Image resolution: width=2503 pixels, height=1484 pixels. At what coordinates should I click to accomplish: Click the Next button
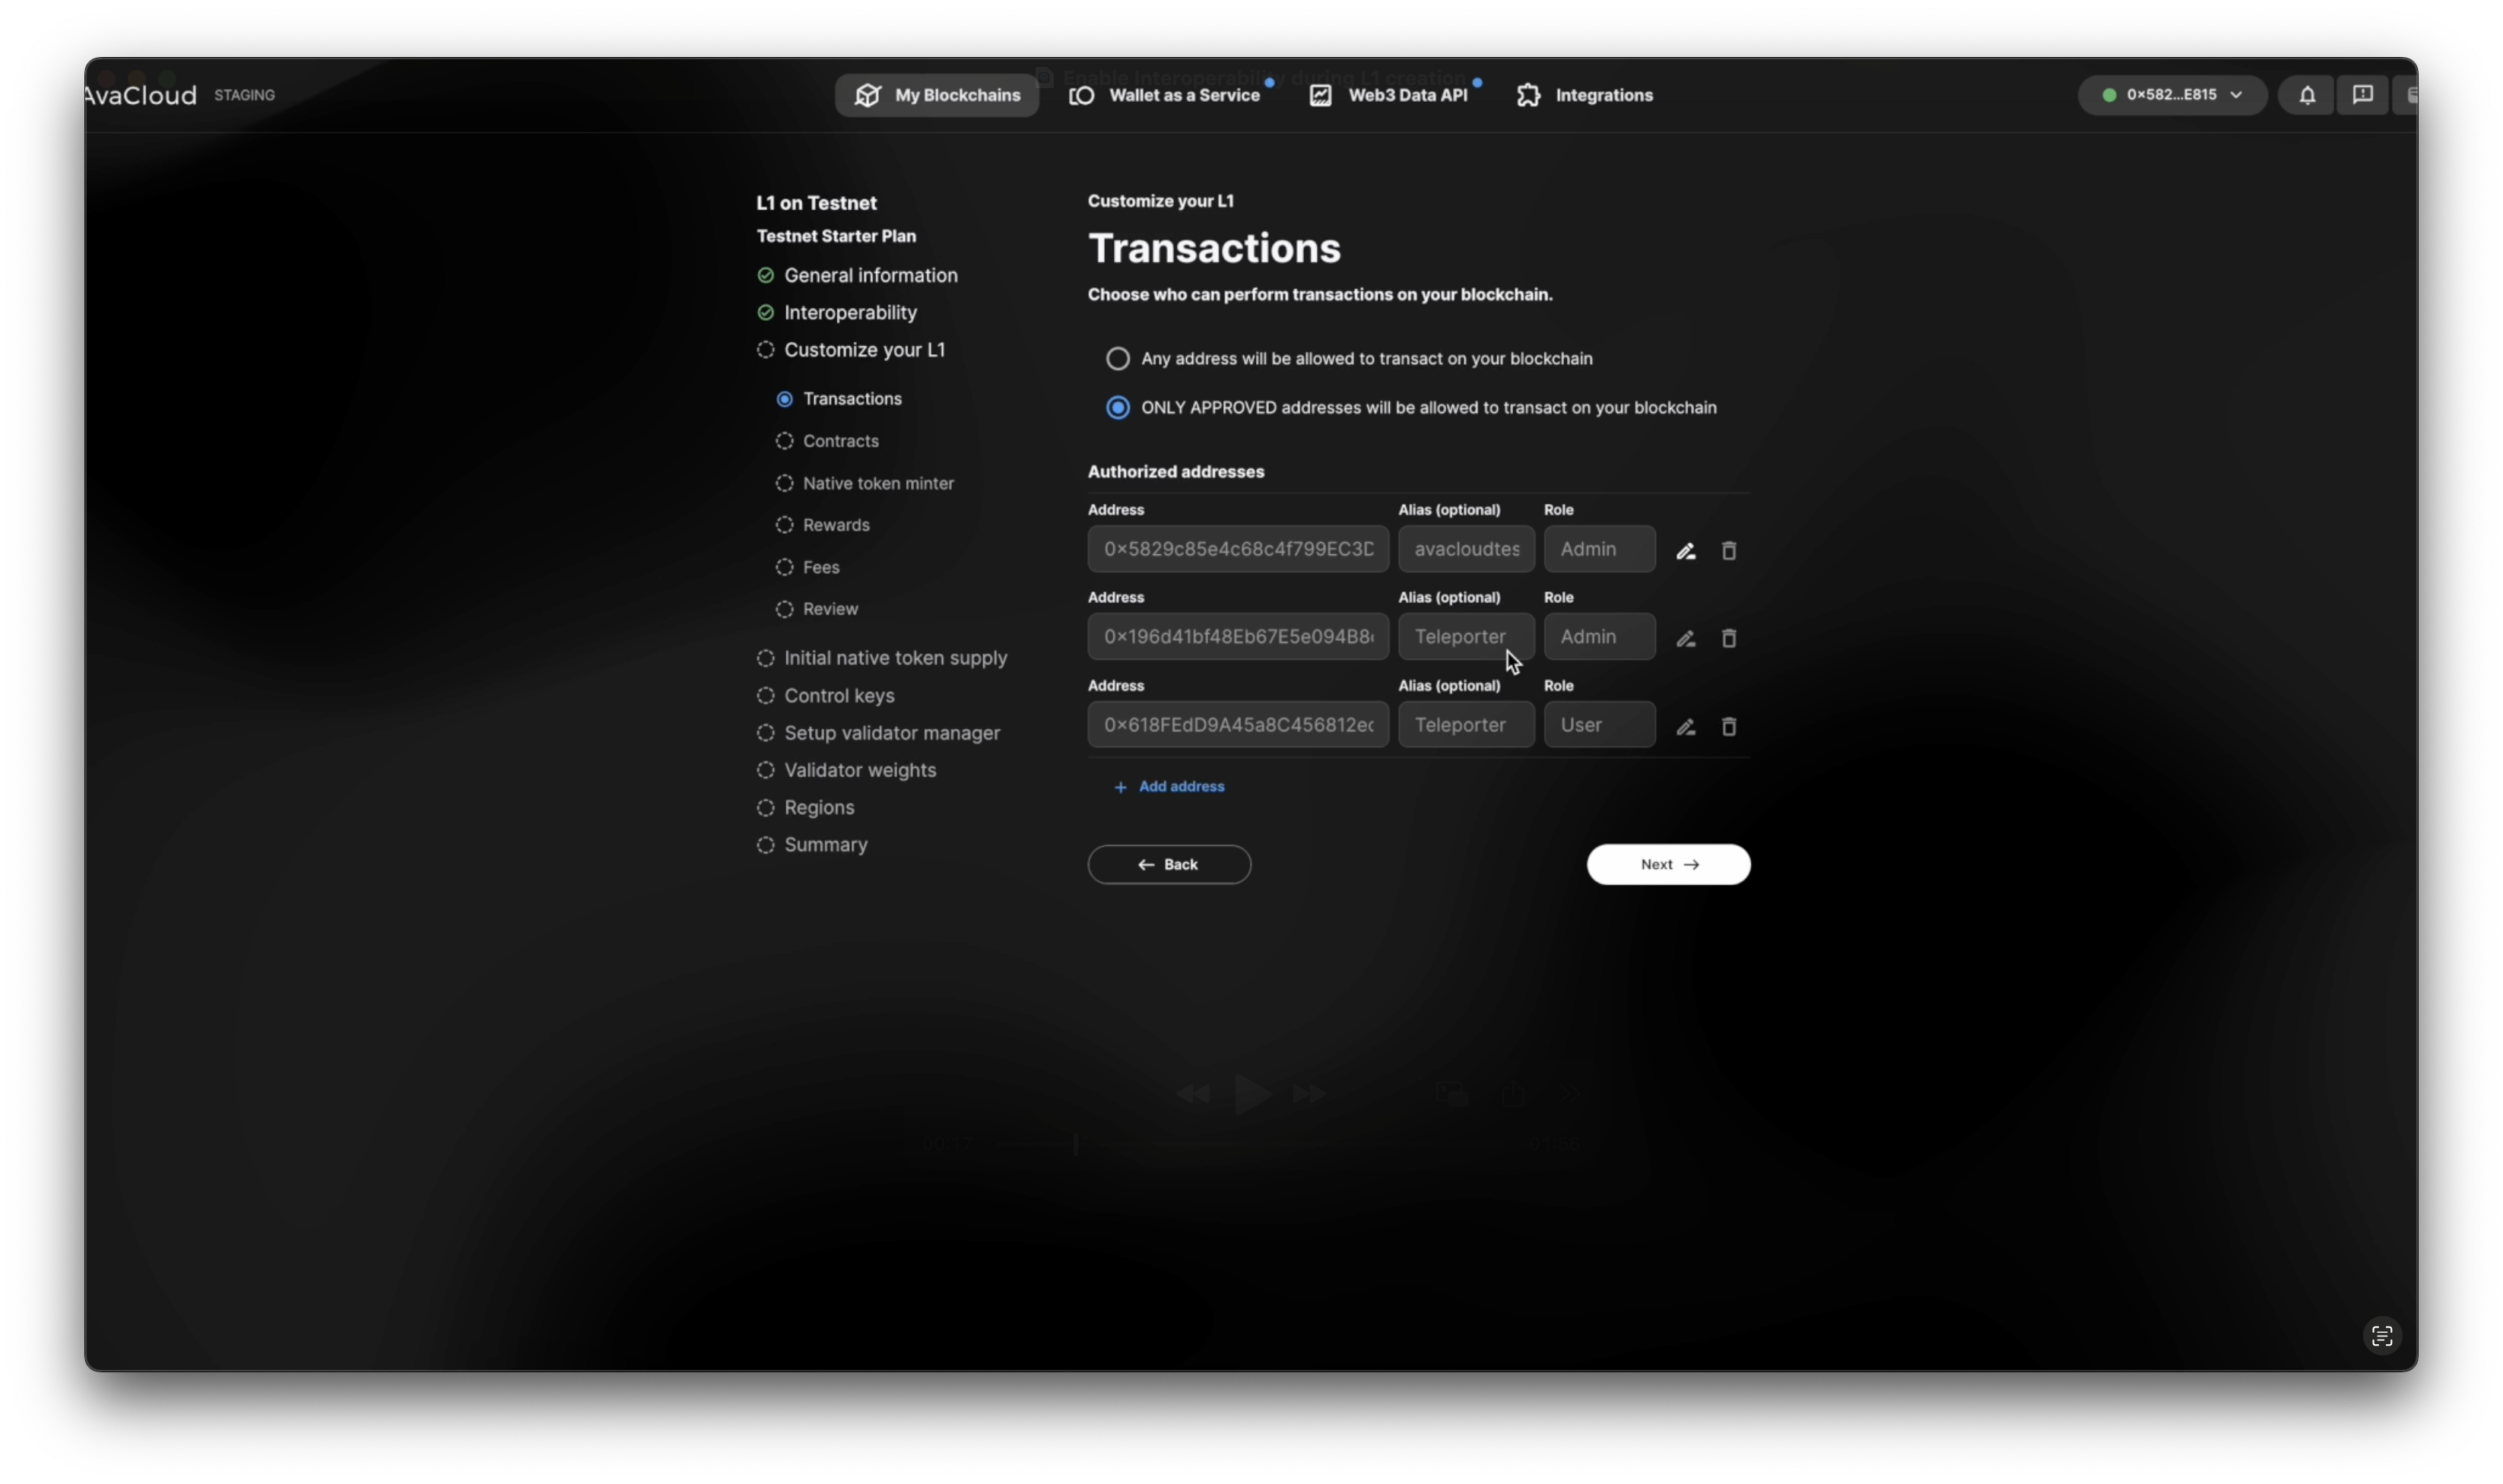point(1668,865)
